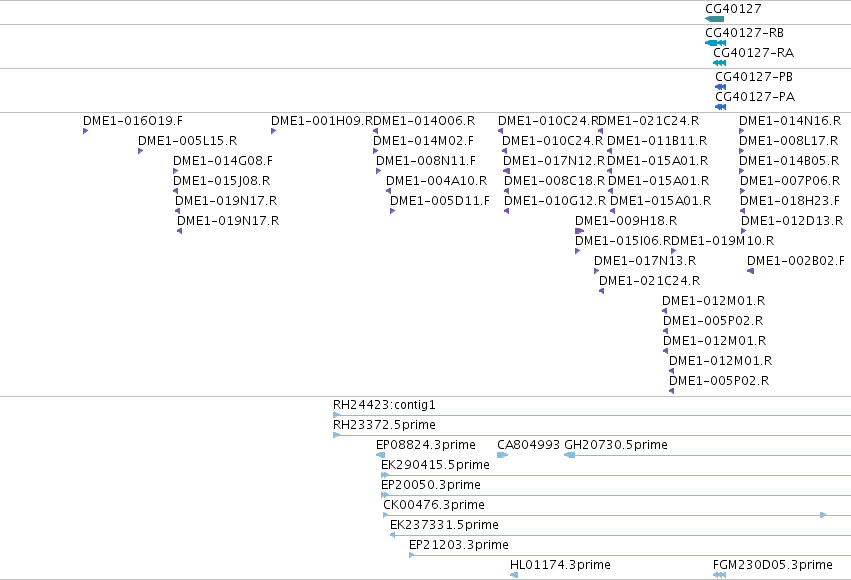Image resolution: width=851 pixels, height=580 pixels.
Task: Click the blue arrow under EP08824.3prime
Action: (x=380, y=455)
